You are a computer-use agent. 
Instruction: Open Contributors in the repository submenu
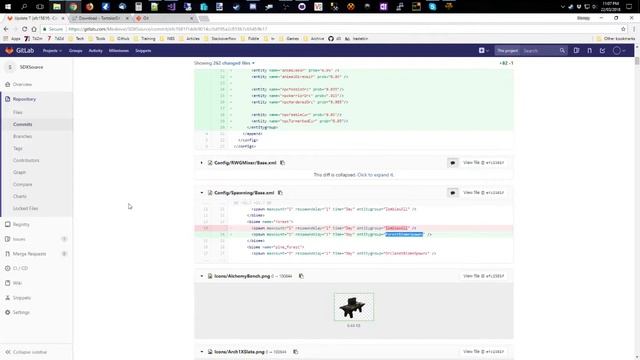(x=26, y=160)
